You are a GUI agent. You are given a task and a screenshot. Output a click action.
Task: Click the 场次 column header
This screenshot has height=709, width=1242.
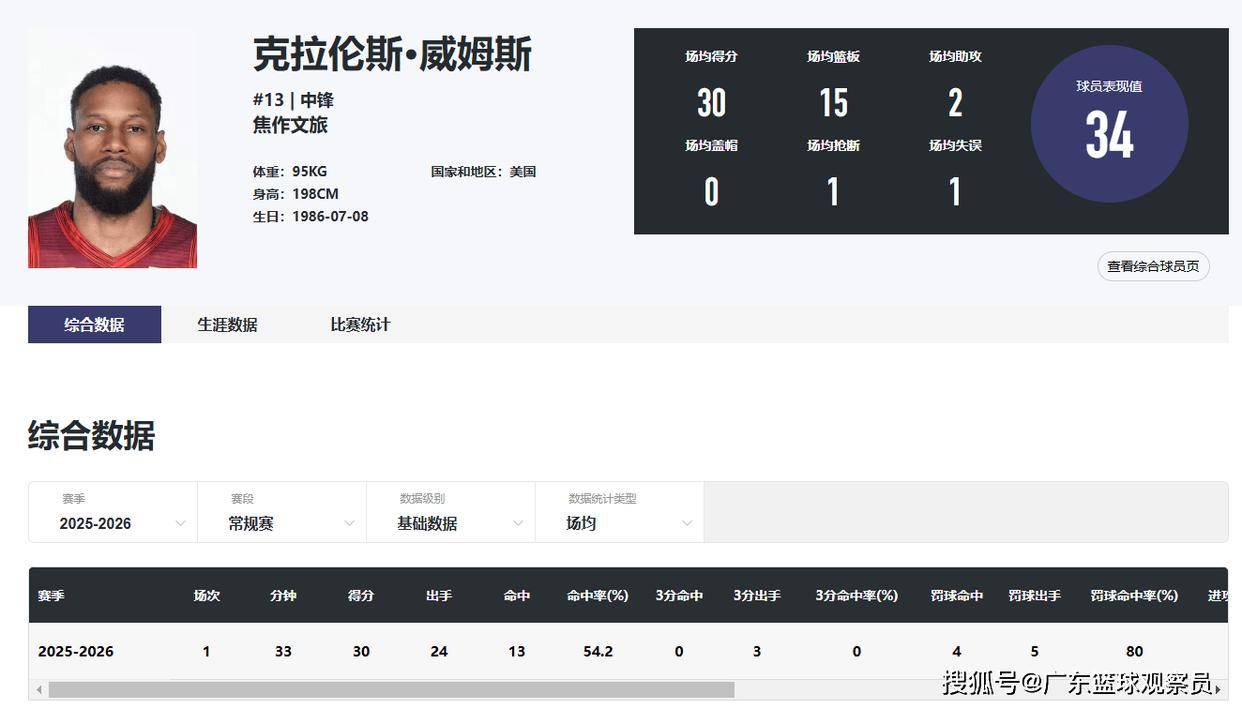pos(207,596)
